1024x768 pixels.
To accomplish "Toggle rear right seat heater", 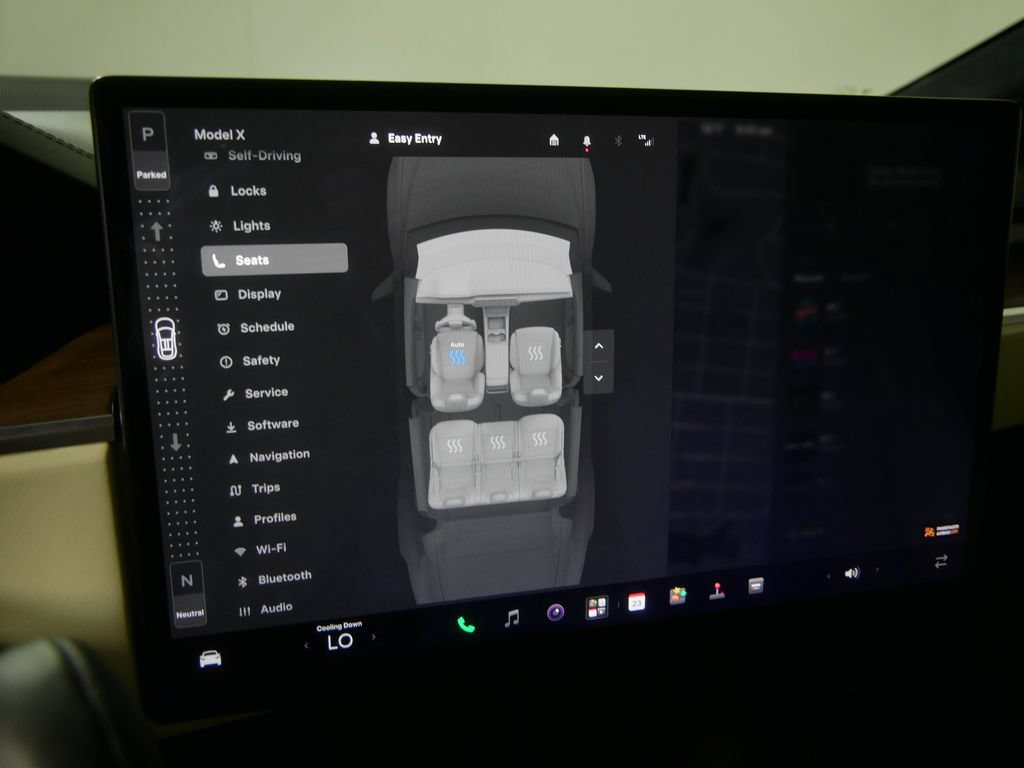I will [539, 439].
